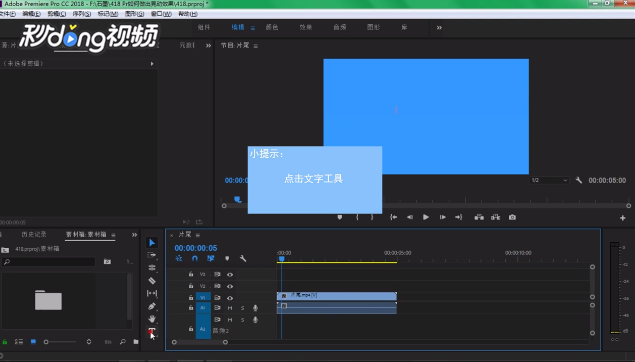
Task: Go to In point in Program Monitor
Action: 393,217
